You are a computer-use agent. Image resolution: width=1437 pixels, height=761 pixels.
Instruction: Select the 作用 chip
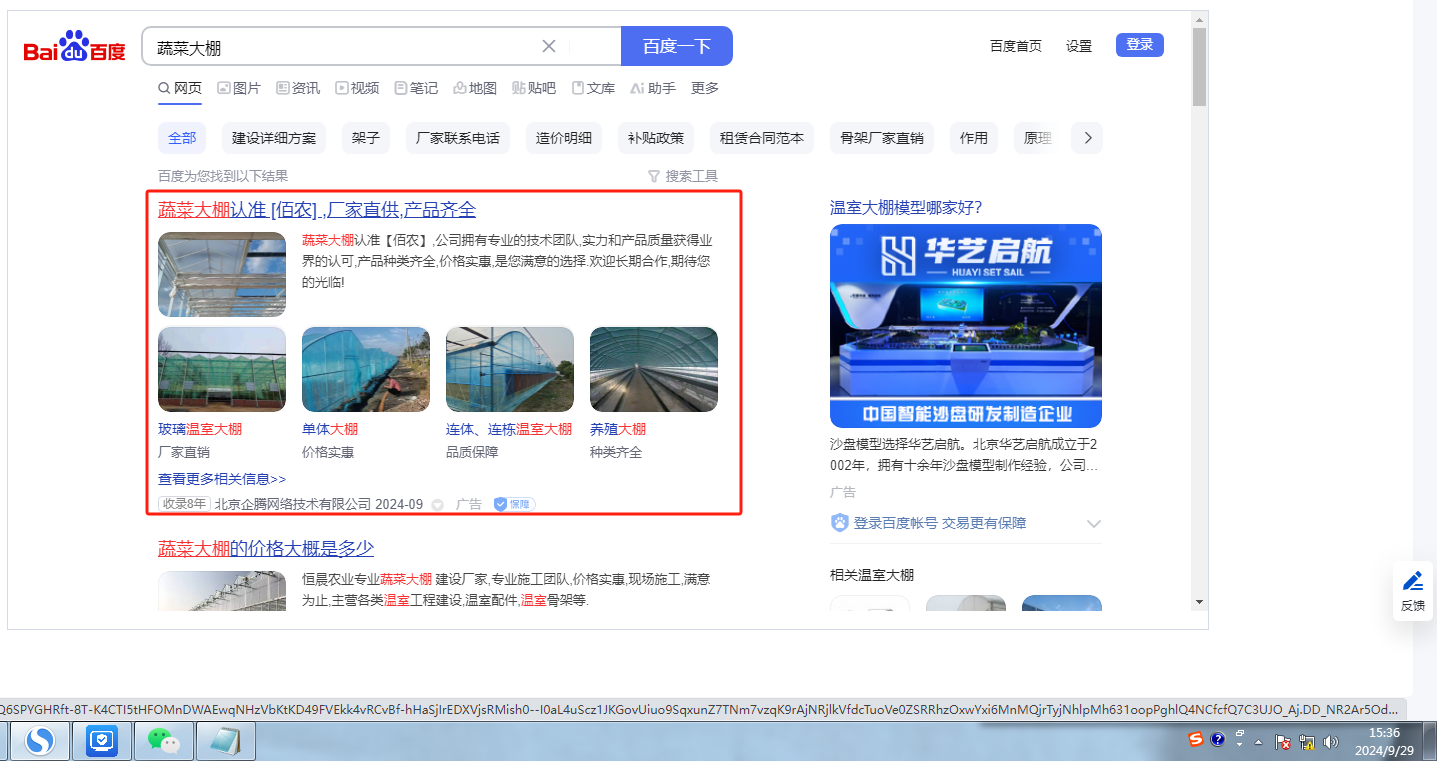point(974,138)
